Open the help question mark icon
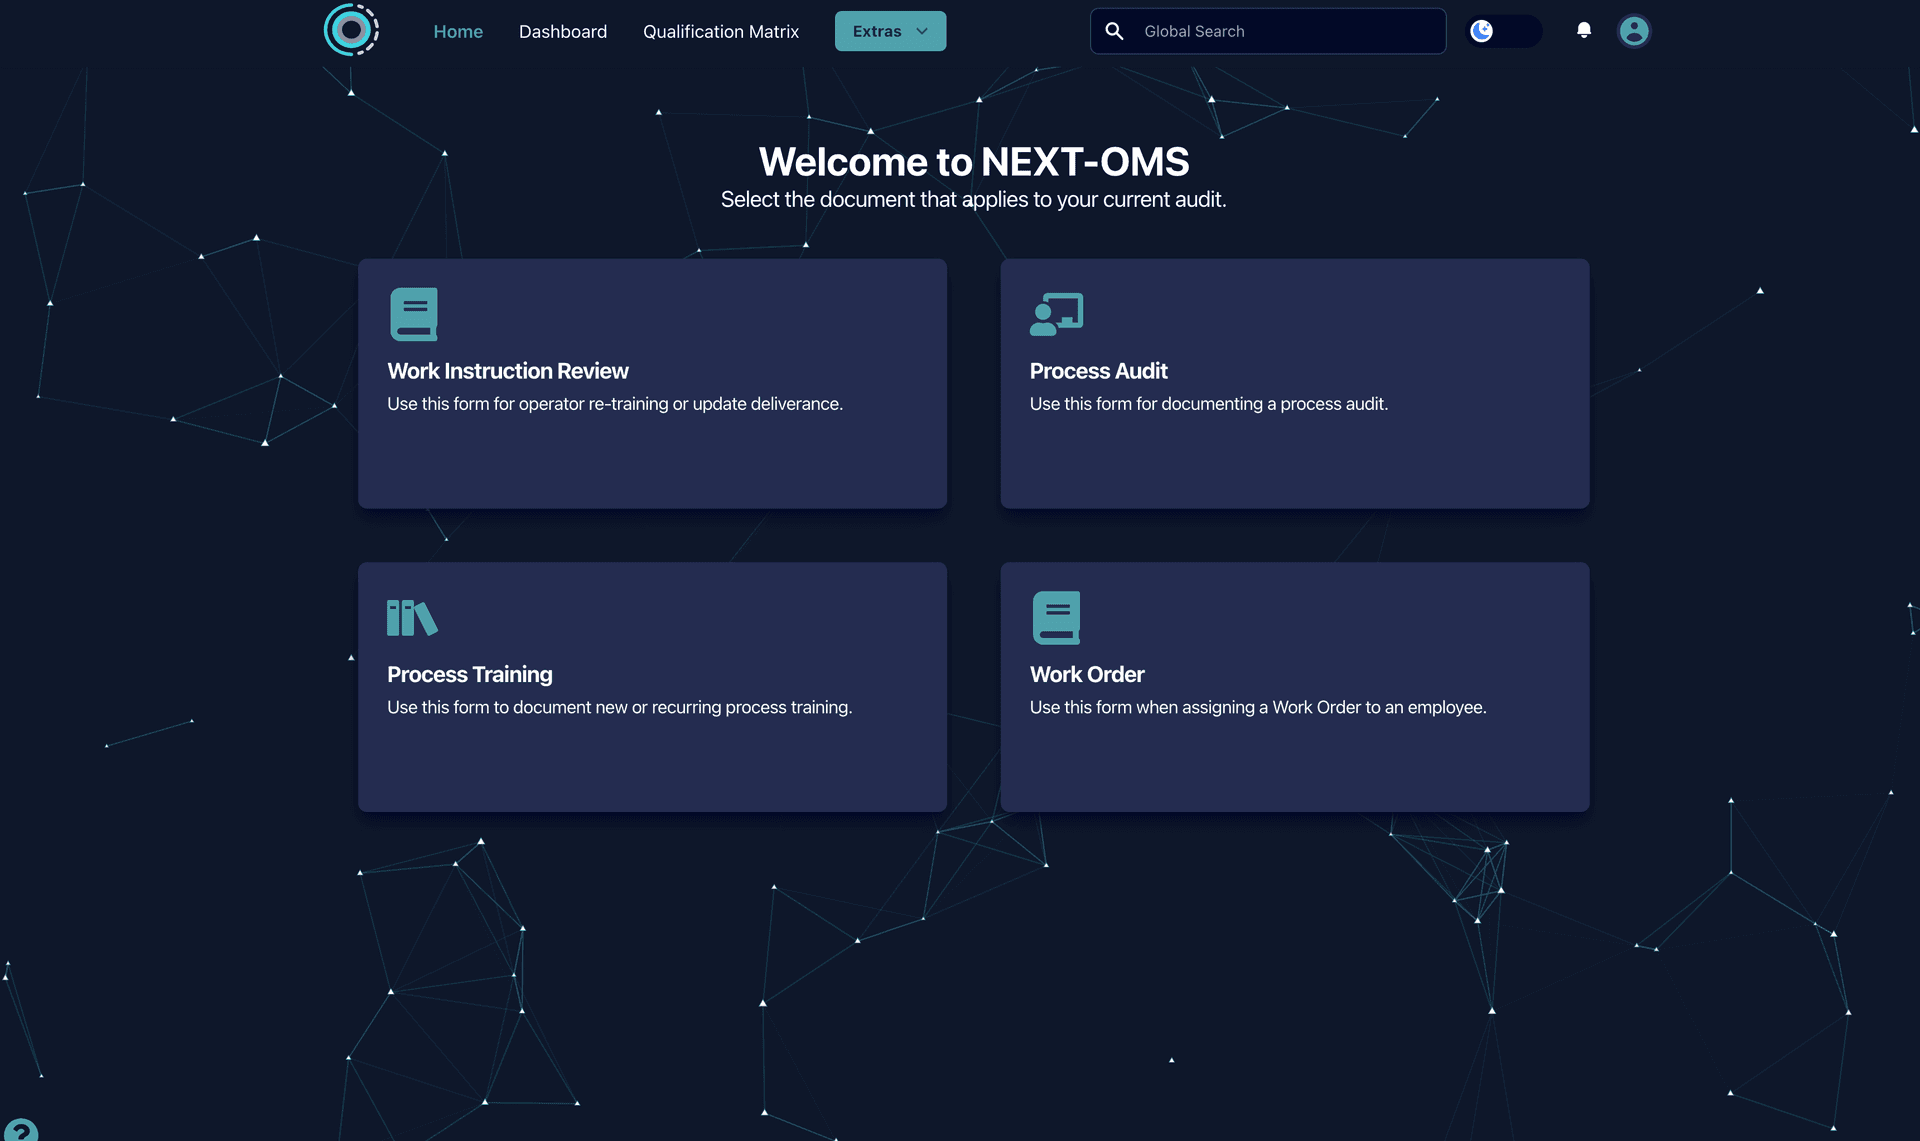This screenshot has height=1141, width=1920. tap(20, 1131)
